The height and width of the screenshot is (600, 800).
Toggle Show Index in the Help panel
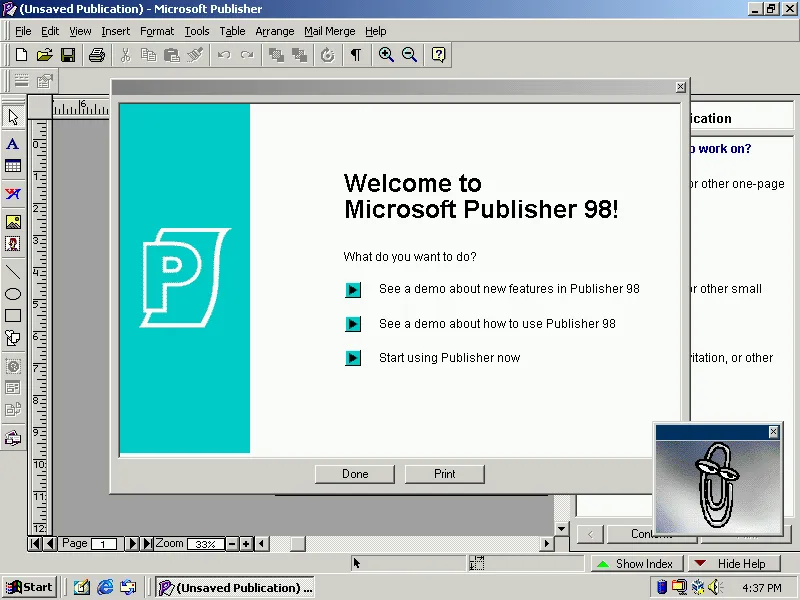point(637,563)
